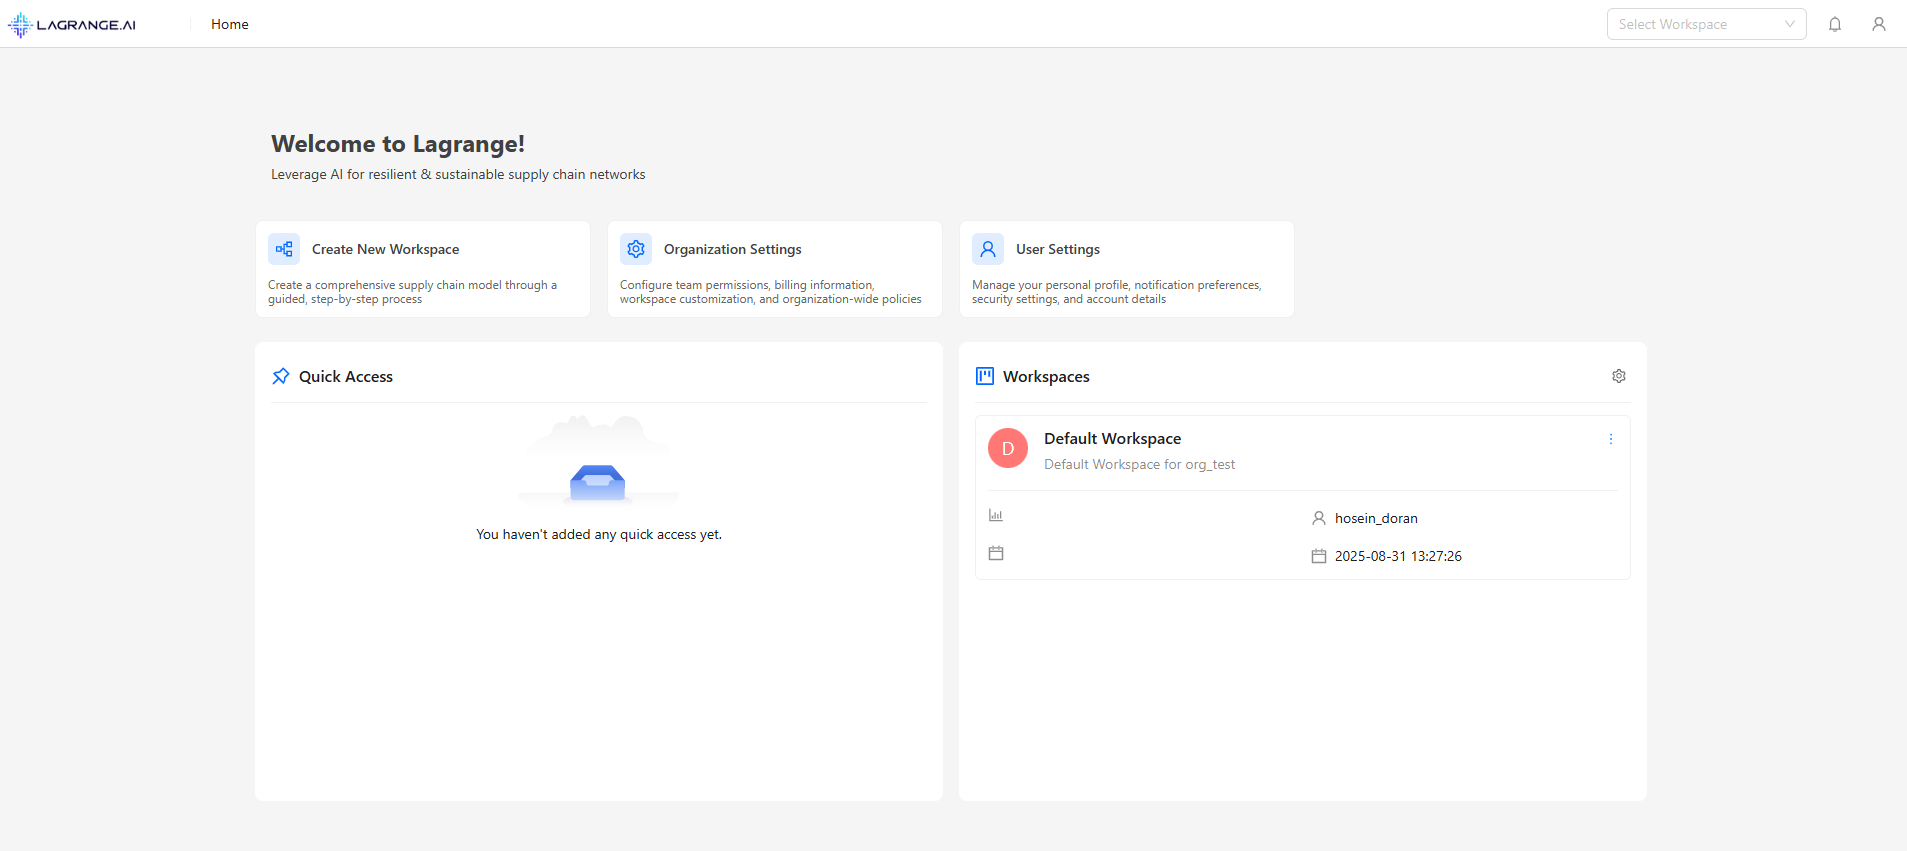
Task: Expand Default Workspace three-dot menu
Action: (x=1611, y=439)
